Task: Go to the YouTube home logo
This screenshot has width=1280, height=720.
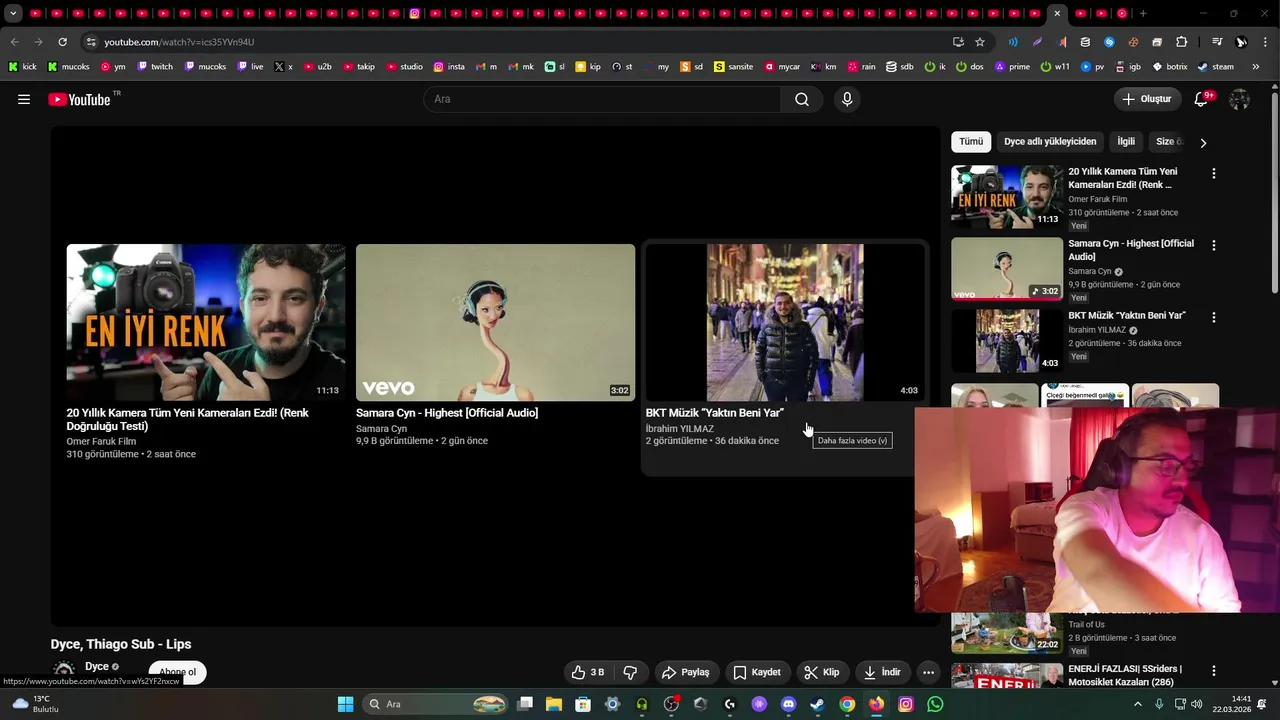Action: coord(79,99)
